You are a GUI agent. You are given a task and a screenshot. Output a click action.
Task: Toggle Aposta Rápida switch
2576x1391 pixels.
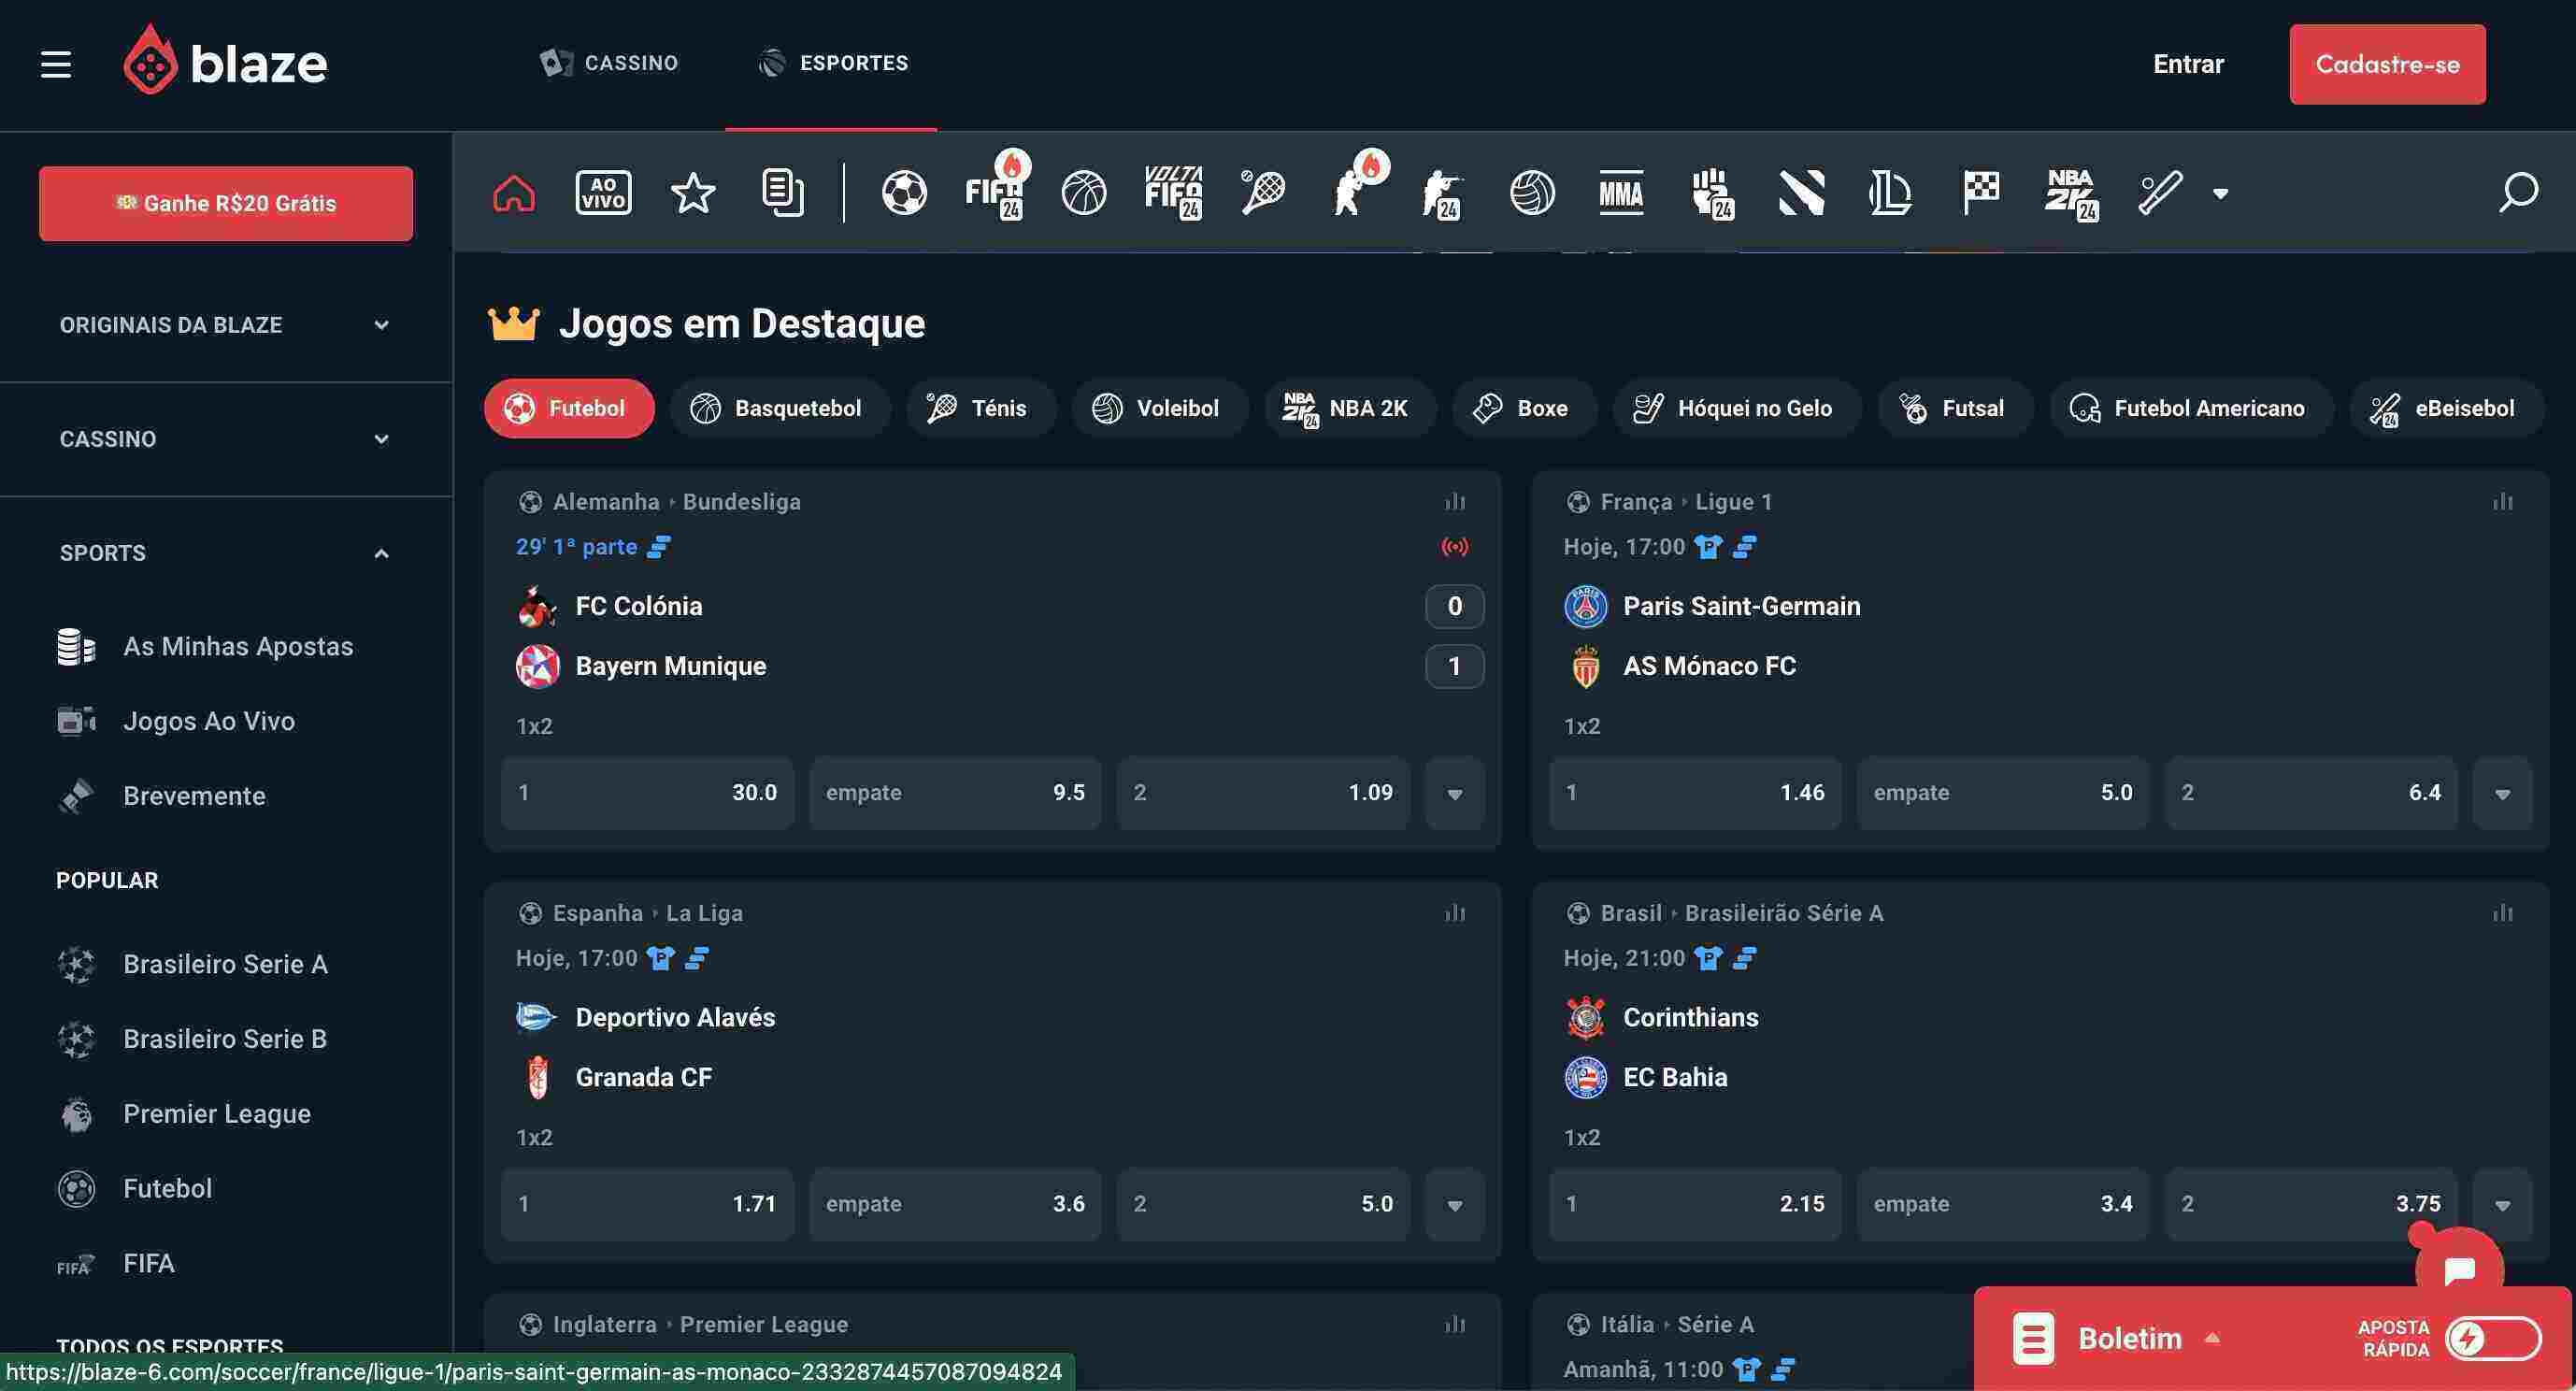[x=2493, y=1338]
